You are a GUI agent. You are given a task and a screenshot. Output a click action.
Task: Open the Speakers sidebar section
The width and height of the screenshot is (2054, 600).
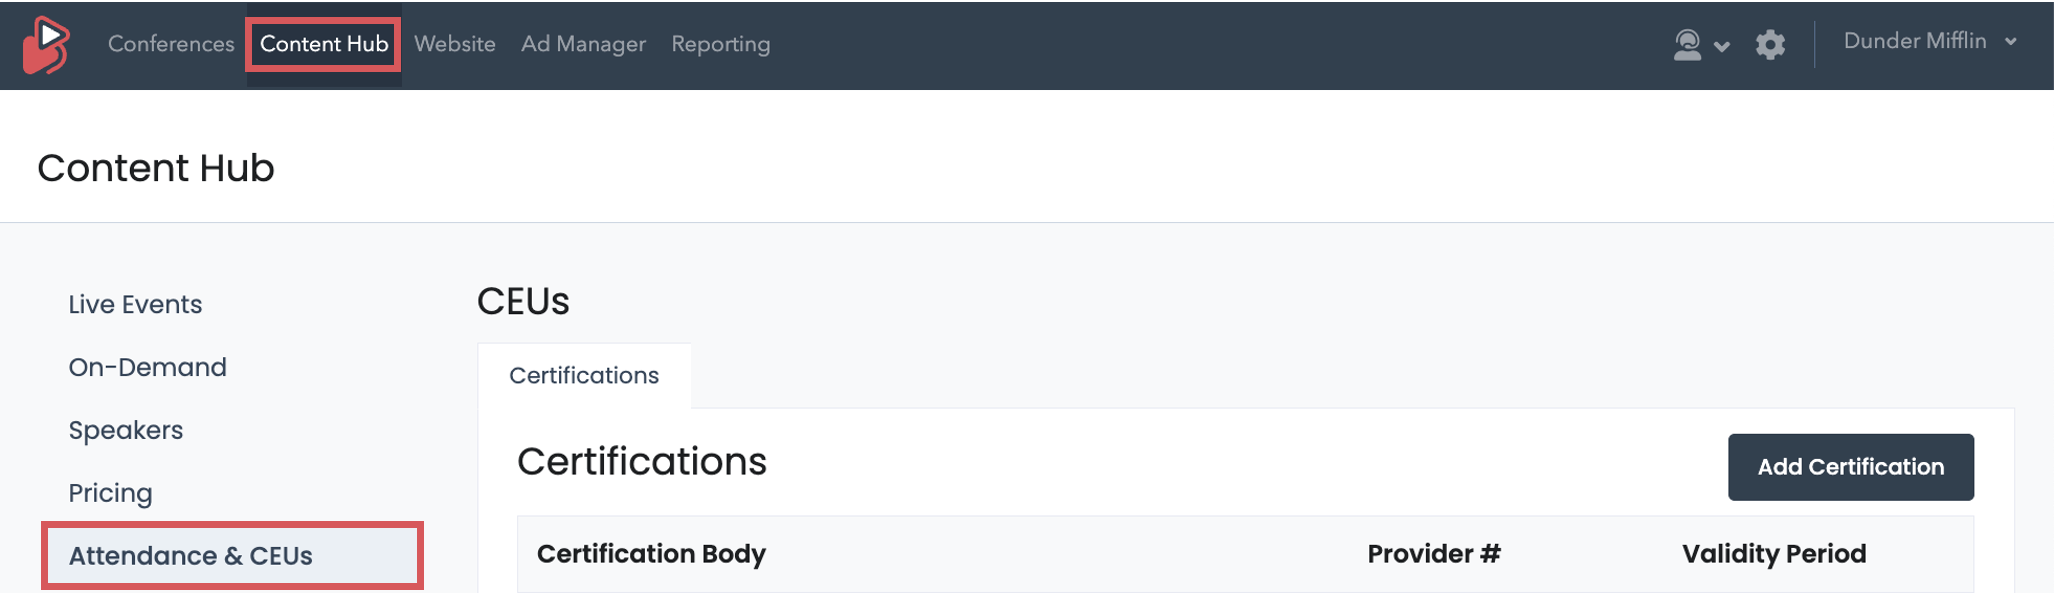click(126, 430)
